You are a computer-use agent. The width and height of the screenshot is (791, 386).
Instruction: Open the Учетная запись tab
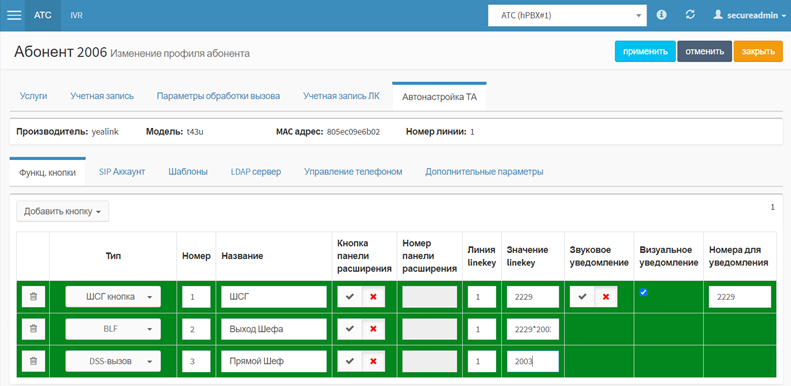pos(102,96)
